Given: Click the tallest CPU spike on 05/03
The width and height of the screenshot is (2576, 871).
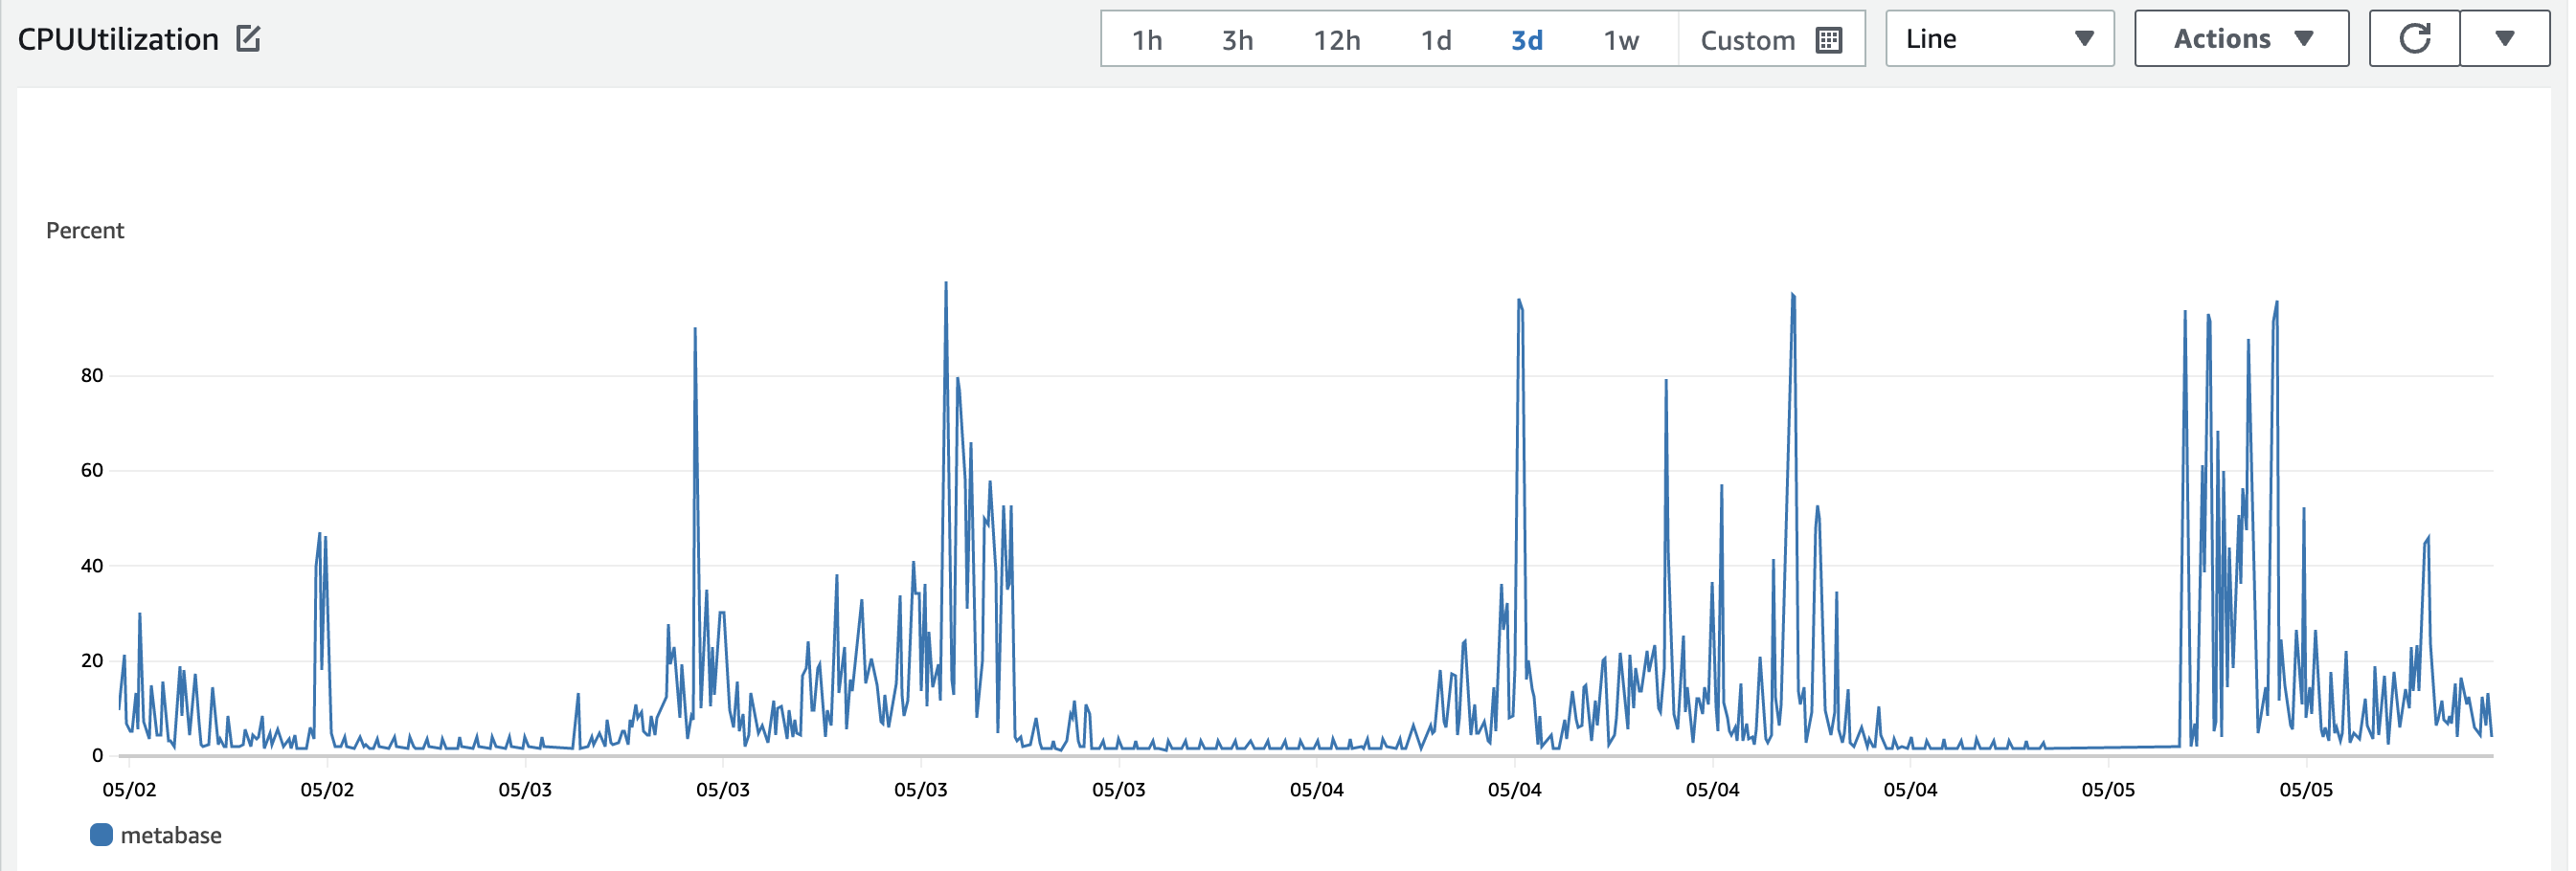Looking at the screenshot, I should [946, 285].
